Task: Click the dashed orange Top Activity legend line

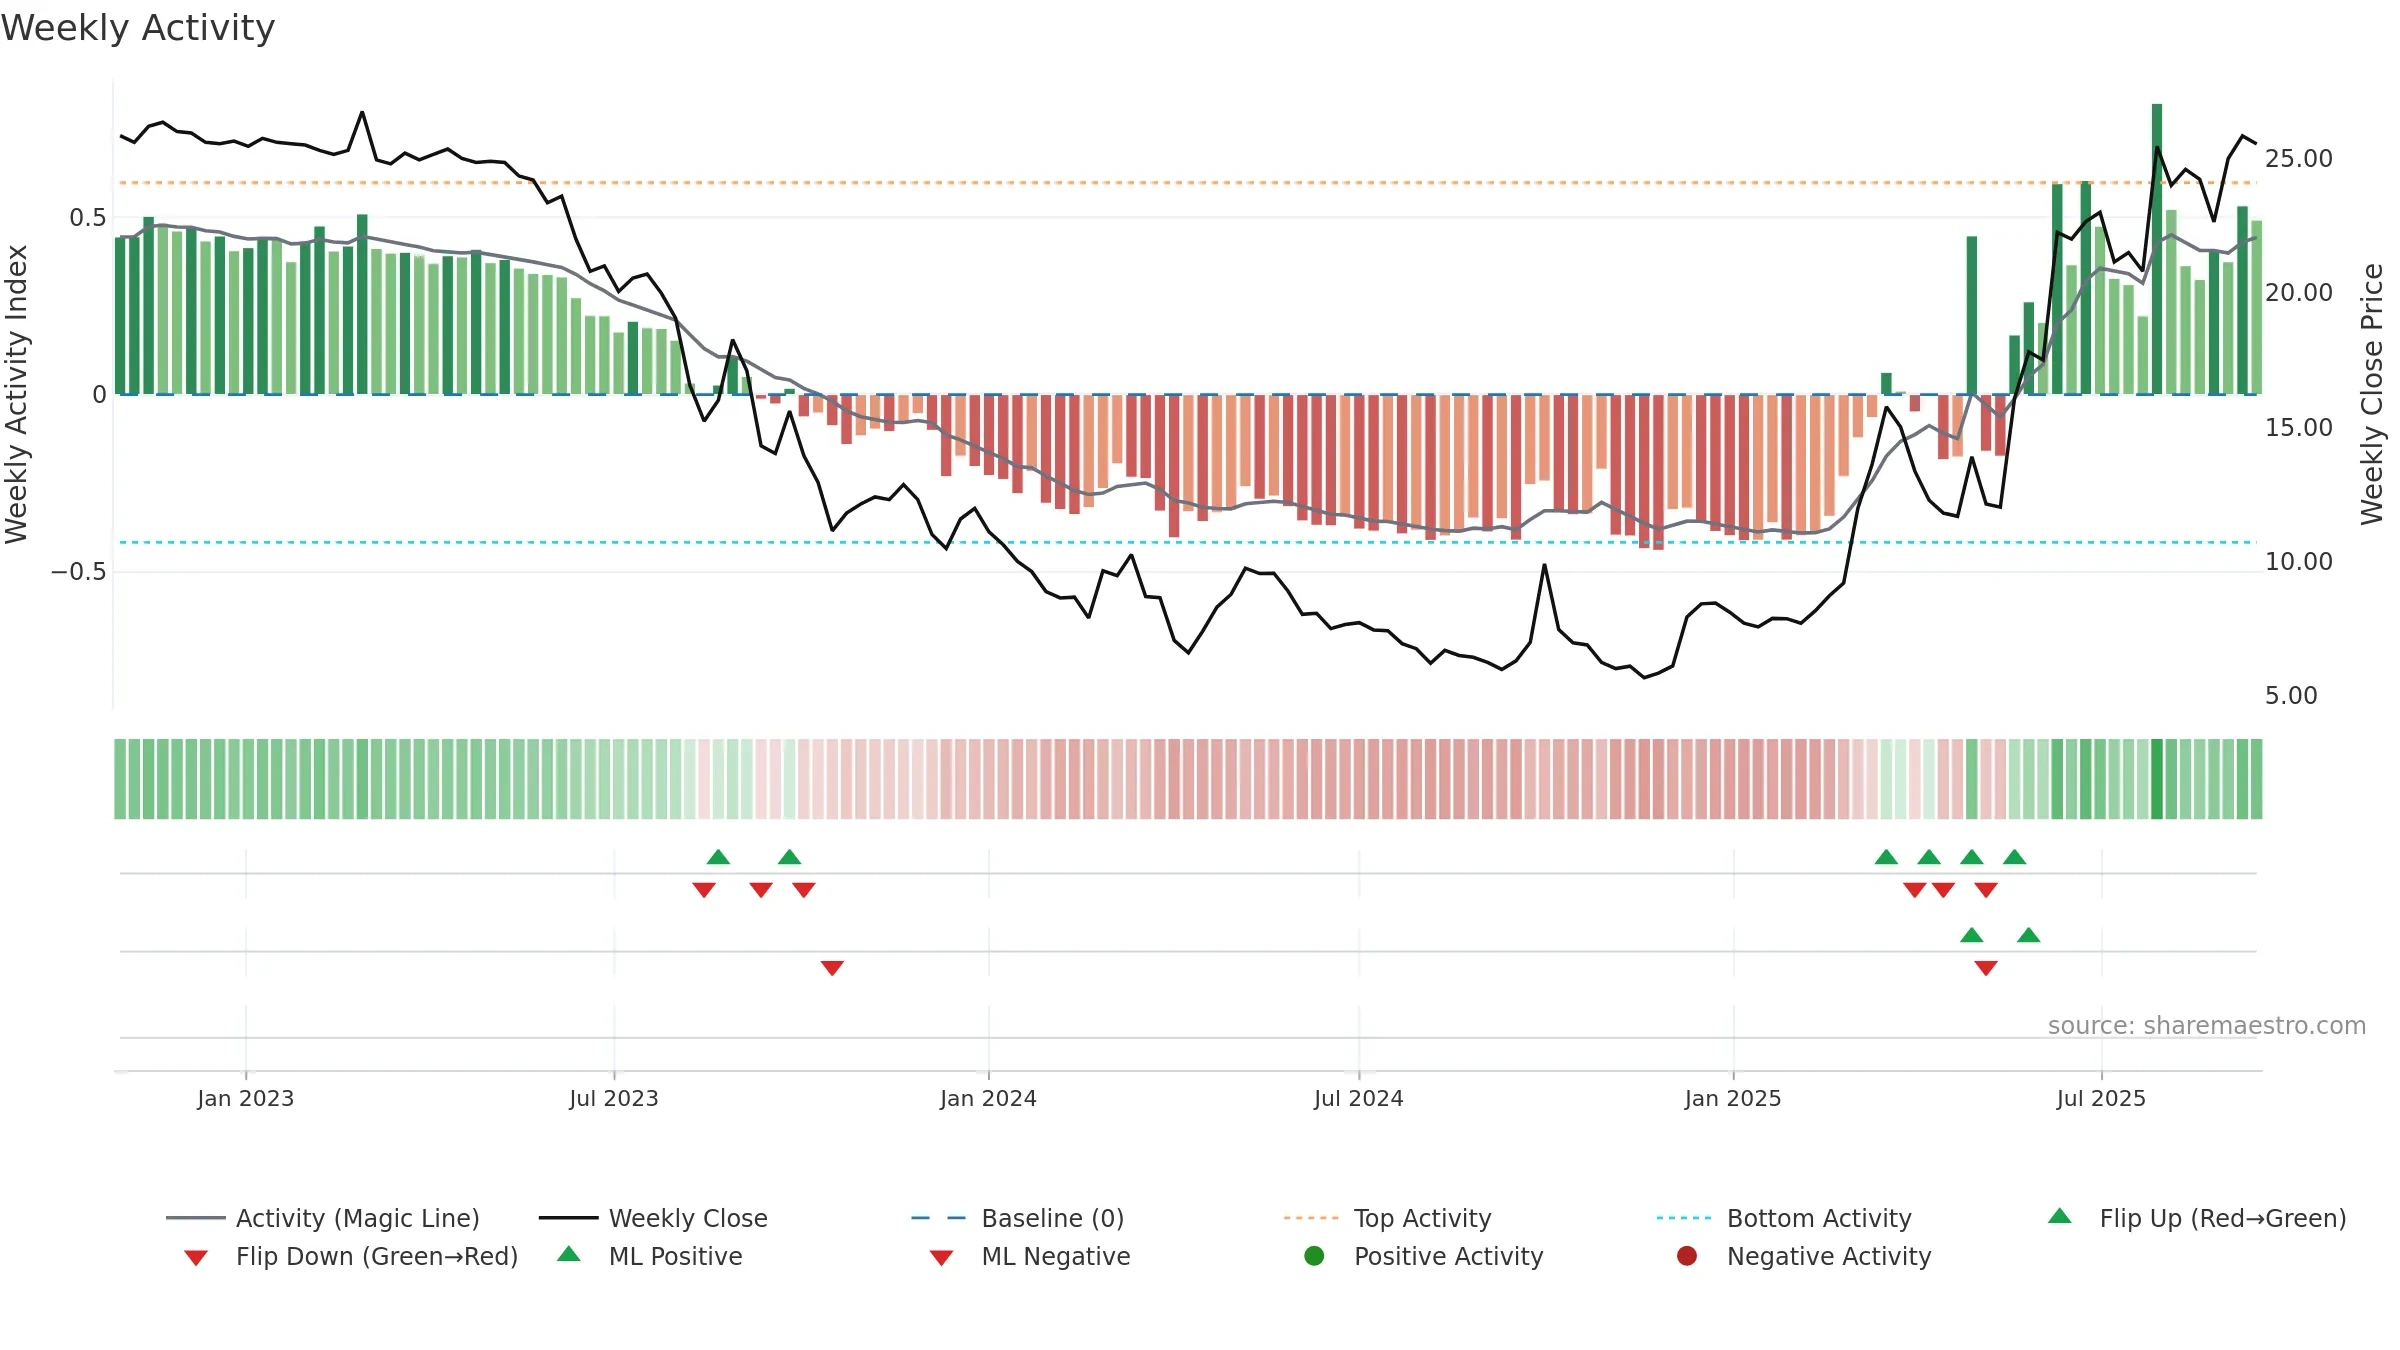Action: (x=1311, y=1218)
